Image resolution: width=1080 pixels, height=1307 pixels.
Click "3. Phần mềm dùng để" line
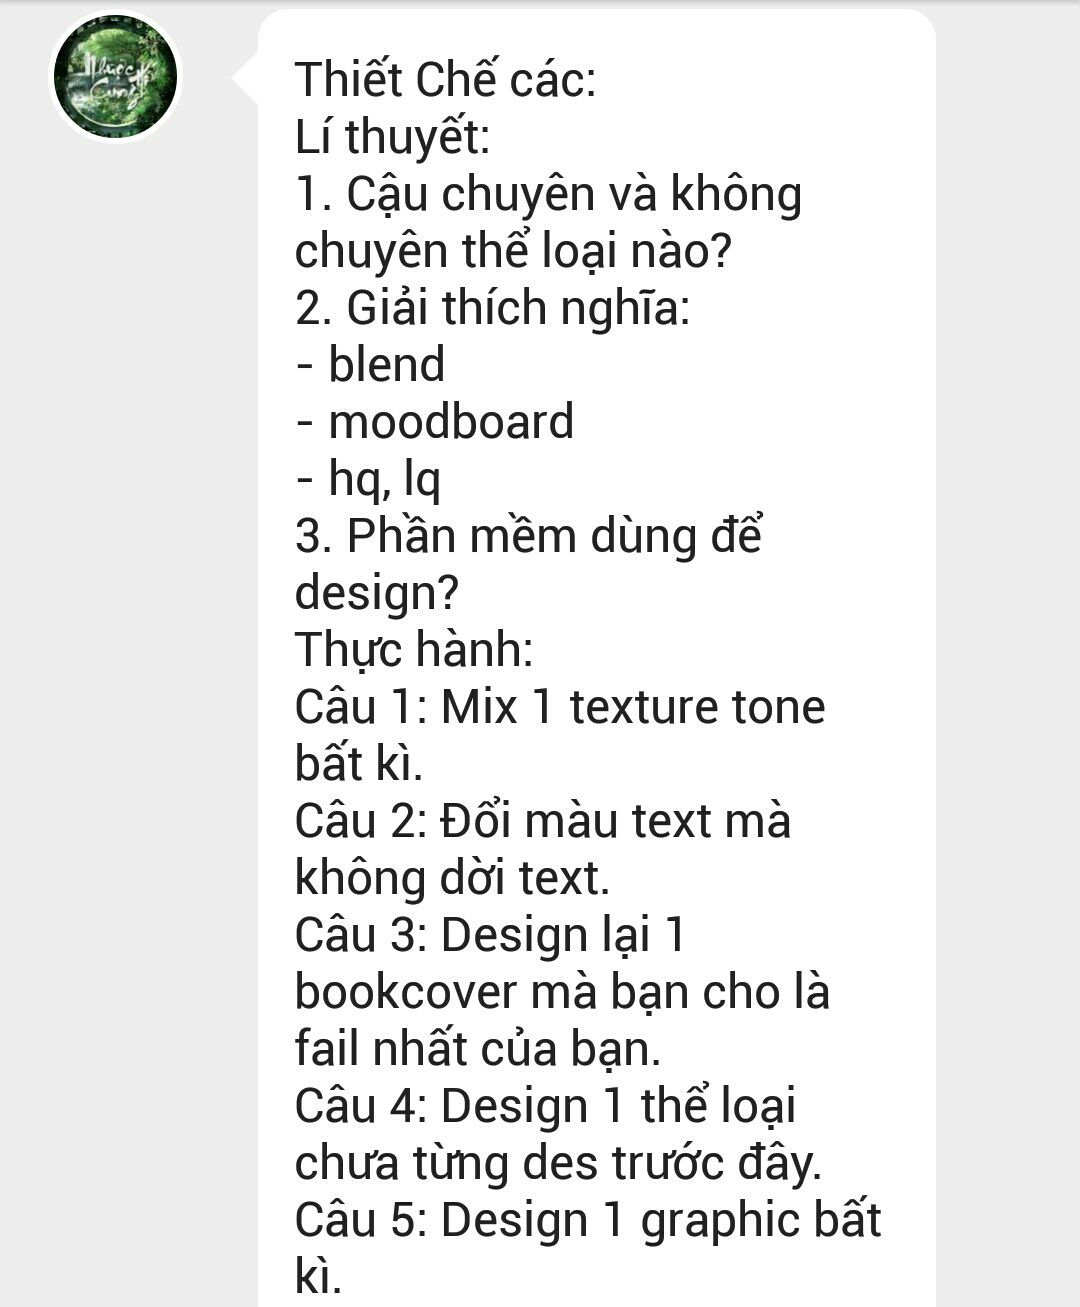[x=529, y=536]
